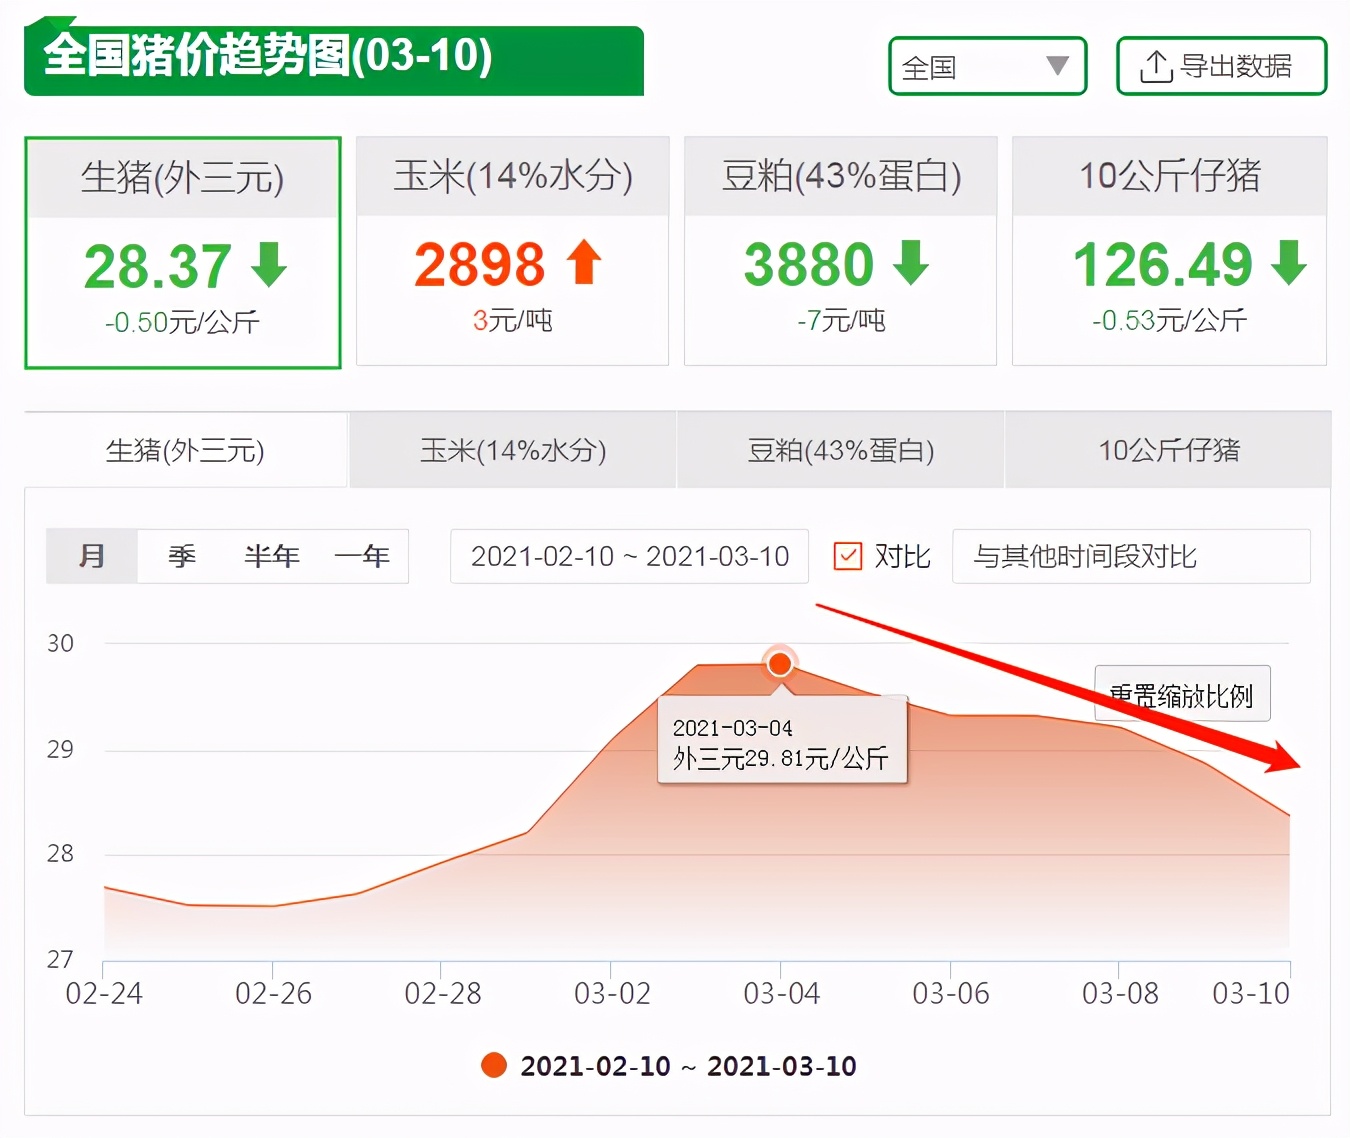
Task: Click the 02-26 x-axis label
Action: pos(273,993)
